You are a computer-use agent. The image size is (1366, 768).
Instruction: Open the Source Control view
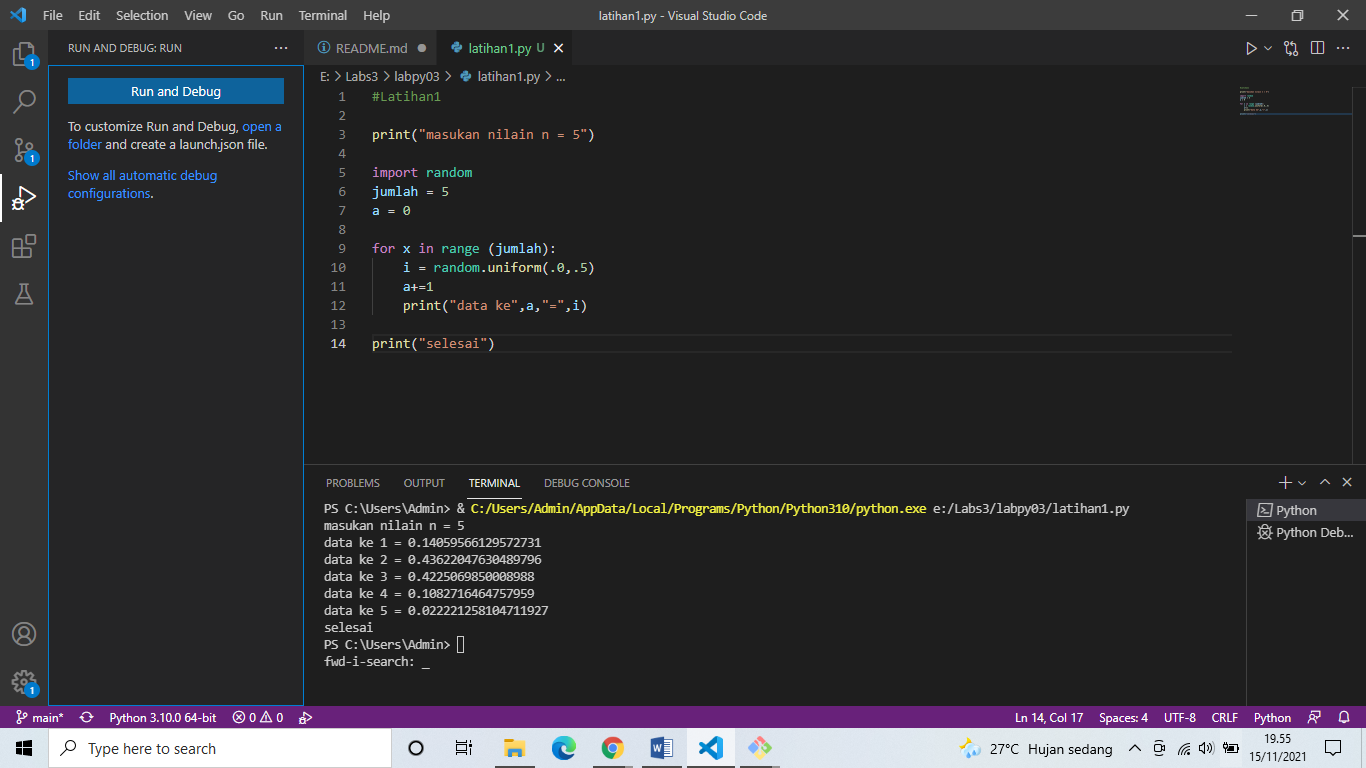click(25, 150)
